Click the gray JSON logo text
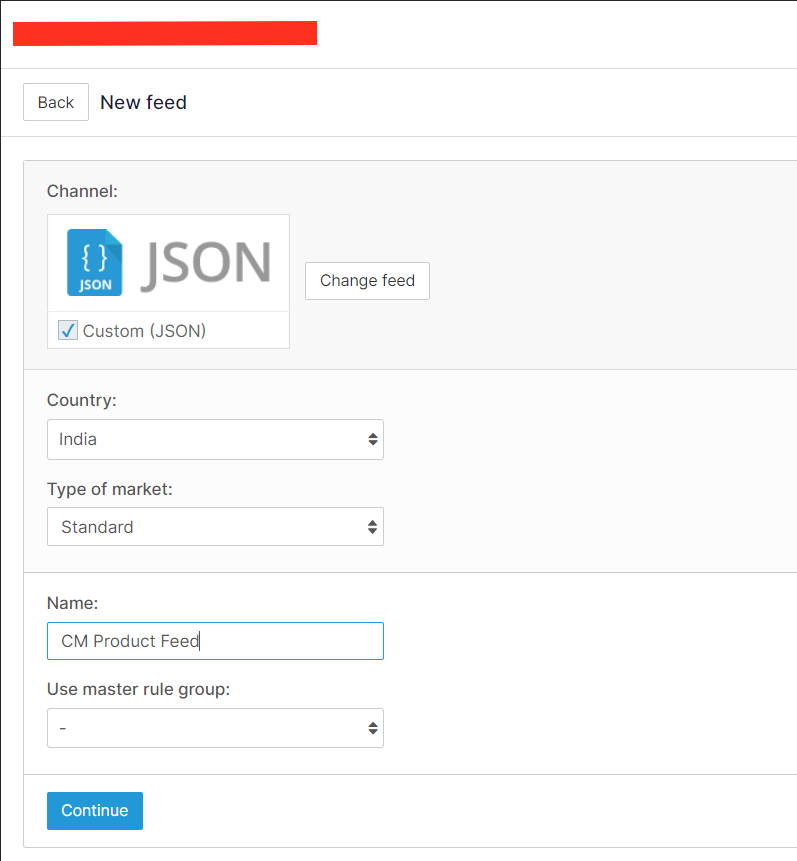The height and width of the screenshot is (861, 797). pyautogui.click(x=206, y=262)
